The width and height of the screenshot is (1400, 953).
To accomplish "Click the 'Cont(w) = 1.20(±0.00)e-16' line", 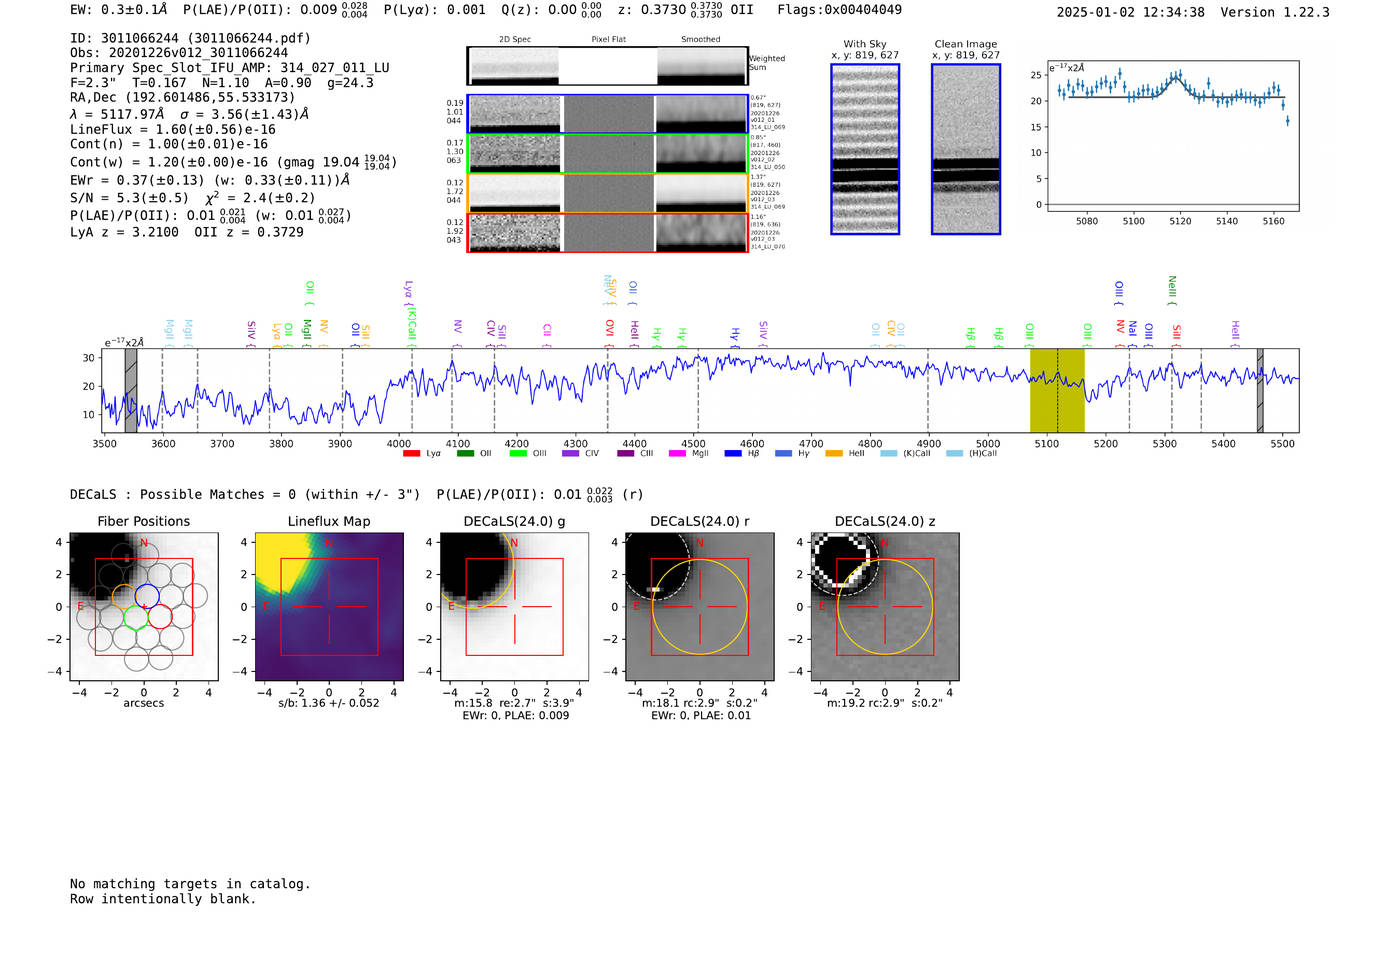I will 233,162.
